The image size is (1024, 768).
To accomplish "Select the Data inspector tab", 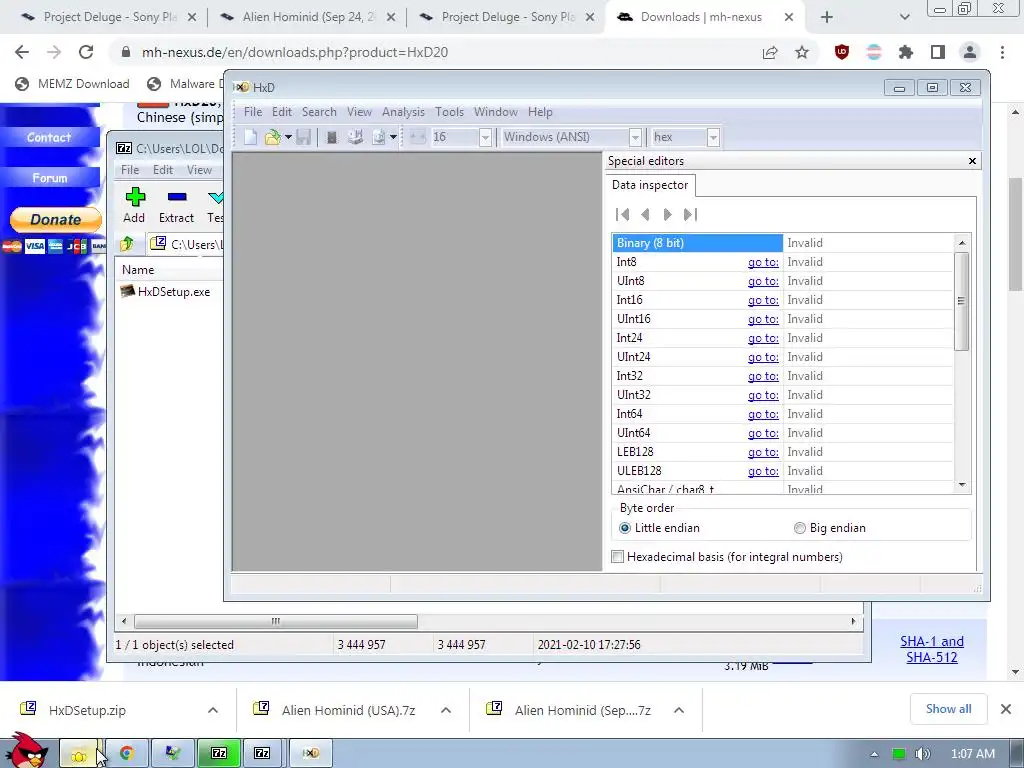I will (650, 185).
